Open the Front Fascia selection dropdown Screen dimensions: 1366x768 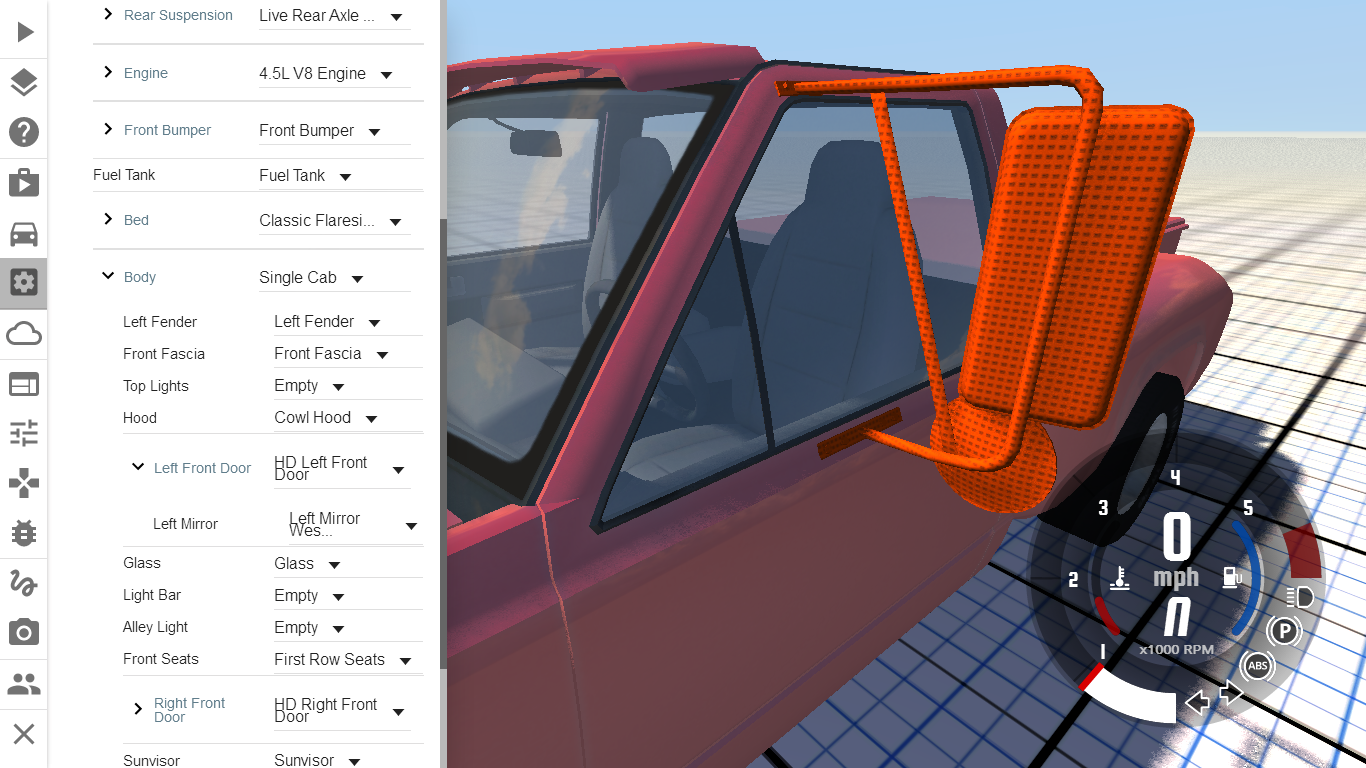tap(348, 354)
